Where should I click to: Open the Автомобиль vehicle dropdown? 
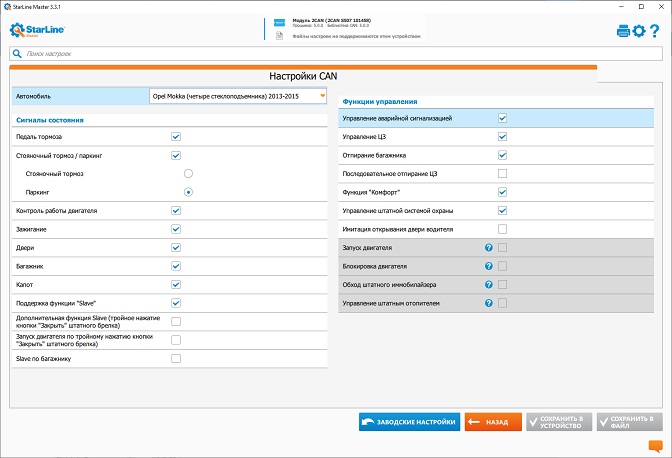tap(238, 96)
